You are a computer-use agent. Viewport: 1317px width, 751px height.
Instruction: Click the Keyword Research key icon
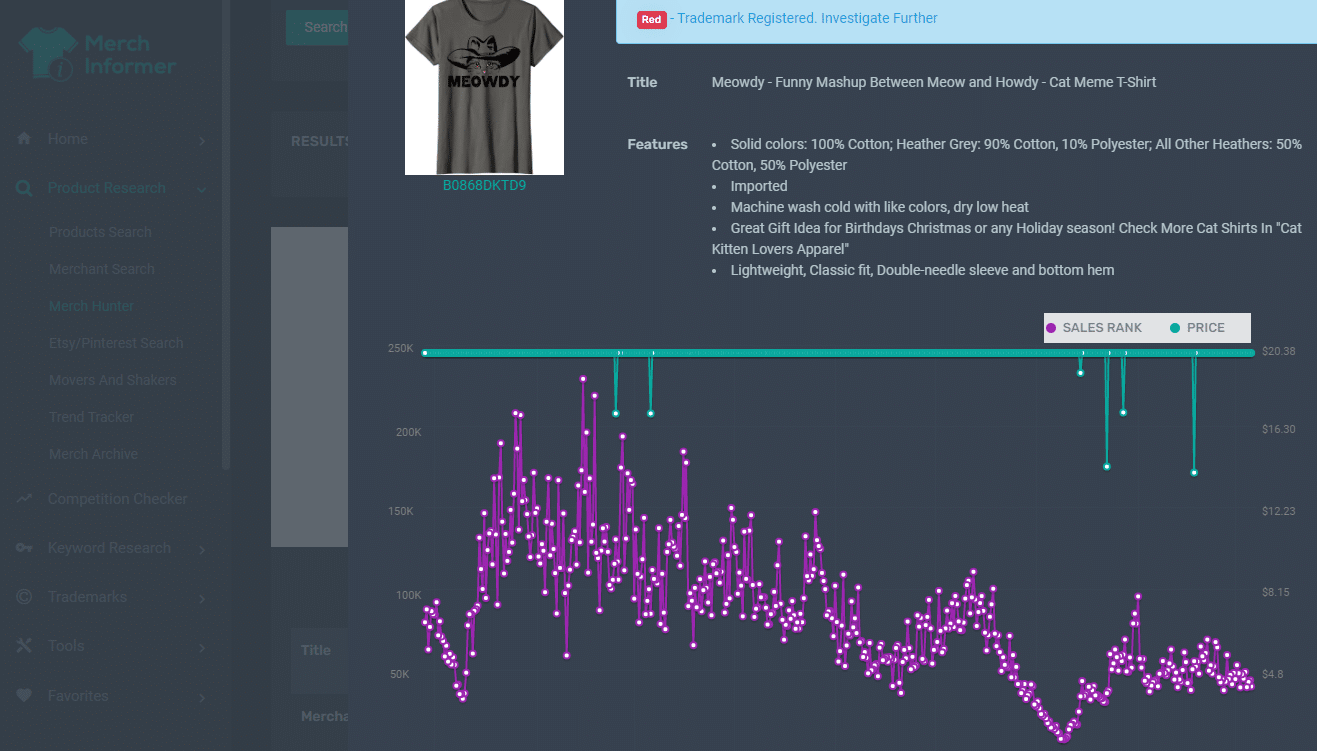click(x=24, y=548)
